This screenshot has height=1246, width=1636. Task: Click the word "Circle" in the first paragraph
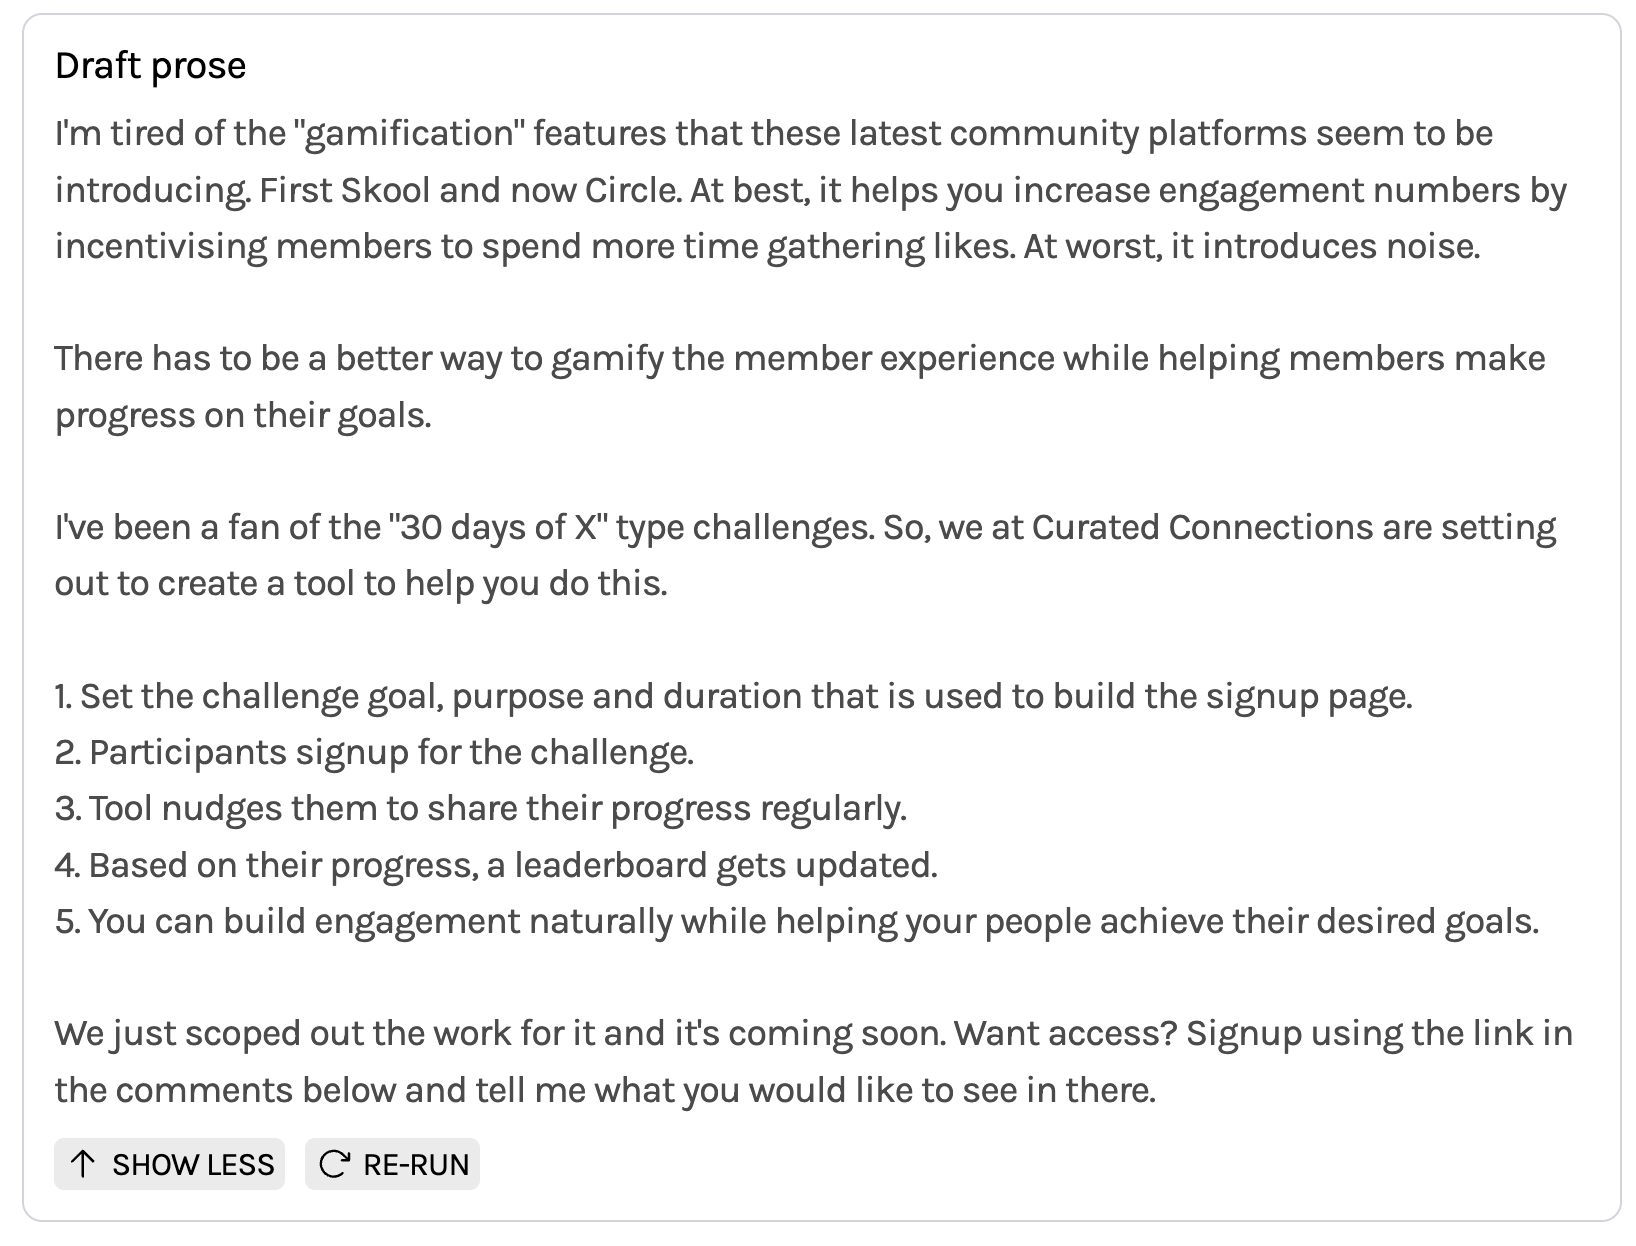627,190
